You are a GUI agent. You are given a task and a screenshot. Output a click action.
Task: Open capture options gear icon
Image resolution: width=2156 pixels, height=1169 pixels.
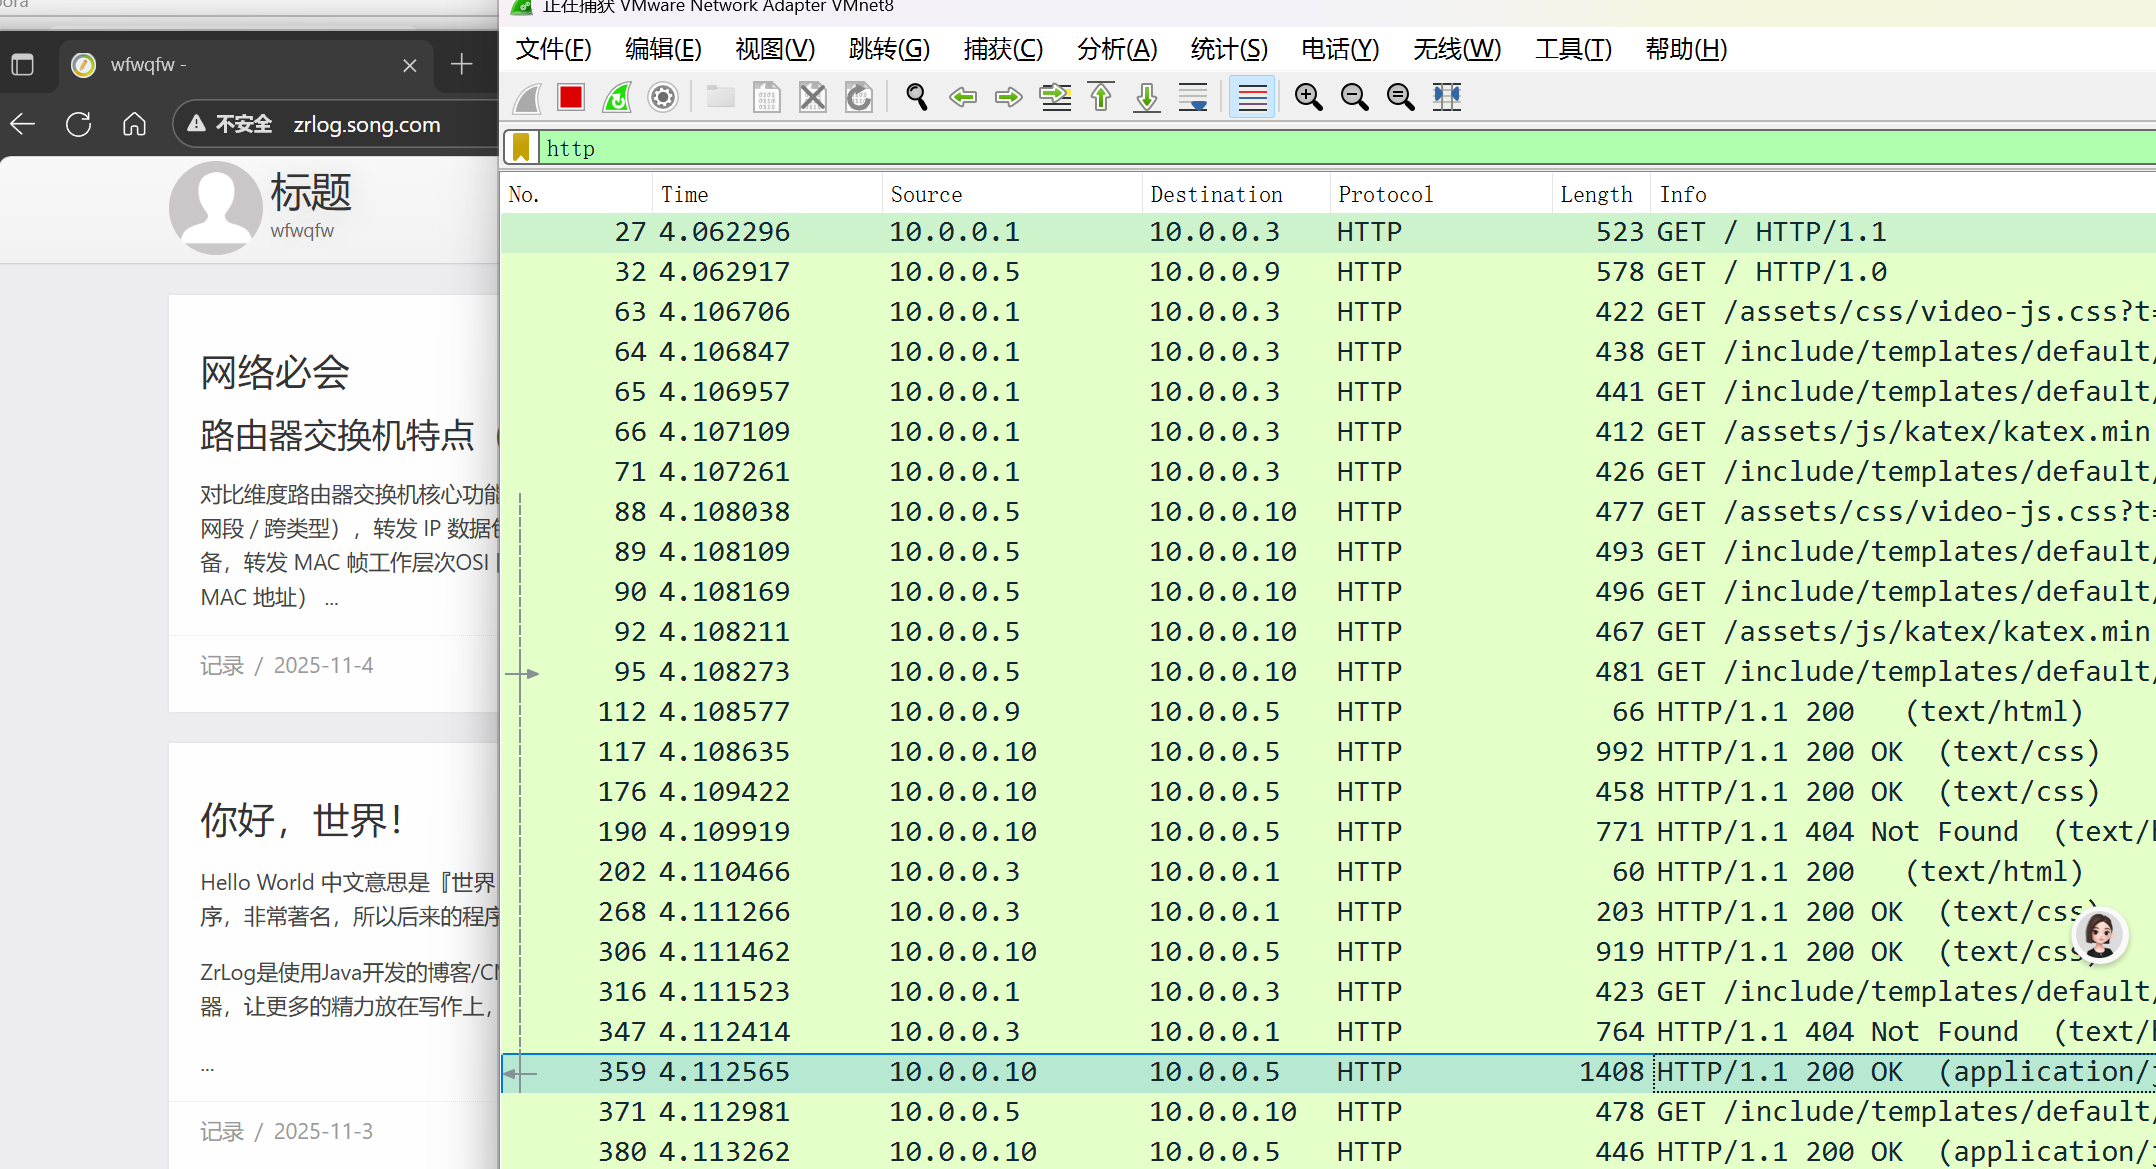click(663, 97)
